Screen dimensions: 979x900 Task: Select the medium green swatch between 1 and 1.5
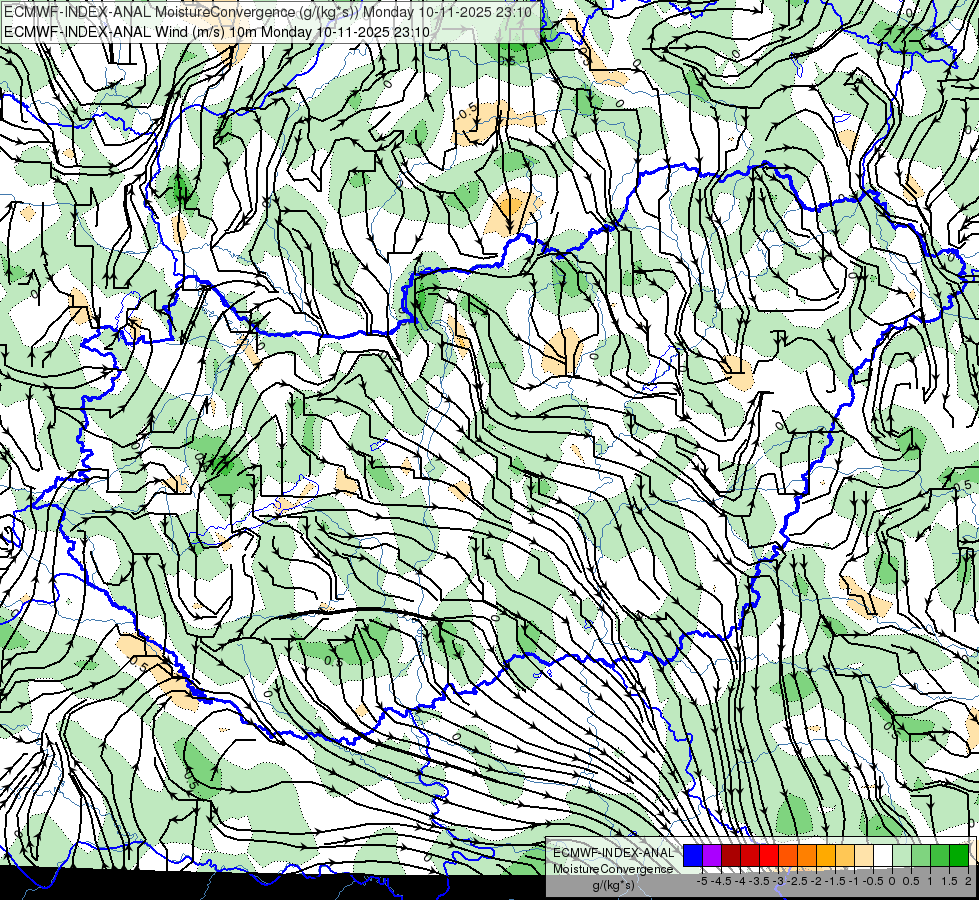click(940, 856)
